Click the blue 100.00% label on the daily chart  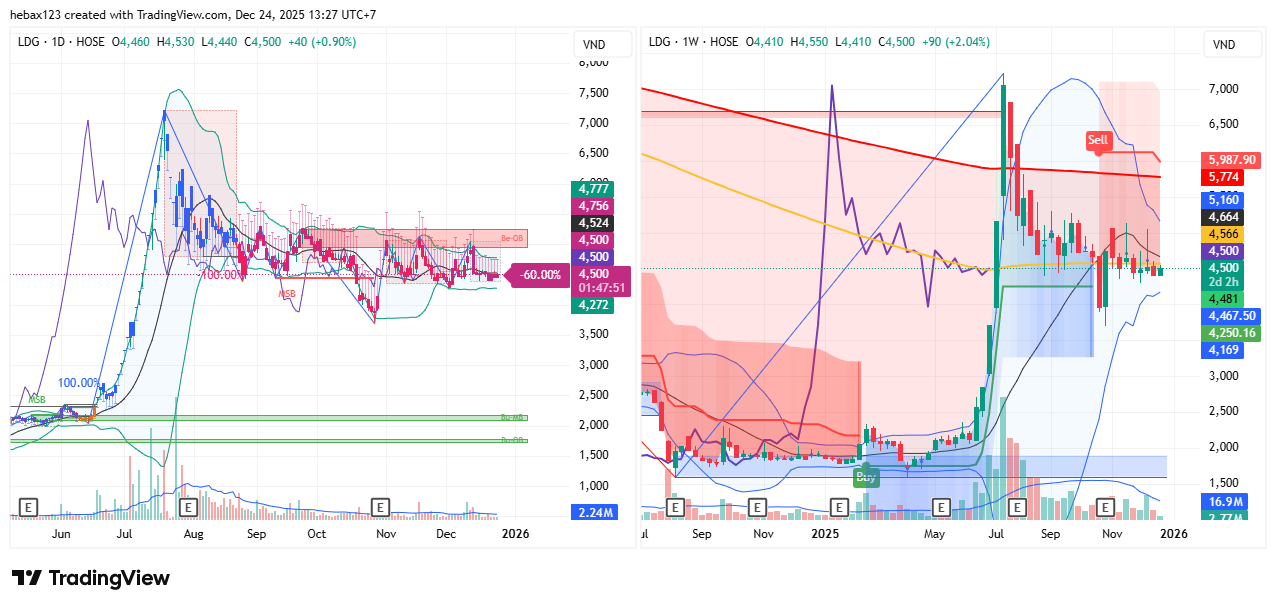tap(79, 383)
